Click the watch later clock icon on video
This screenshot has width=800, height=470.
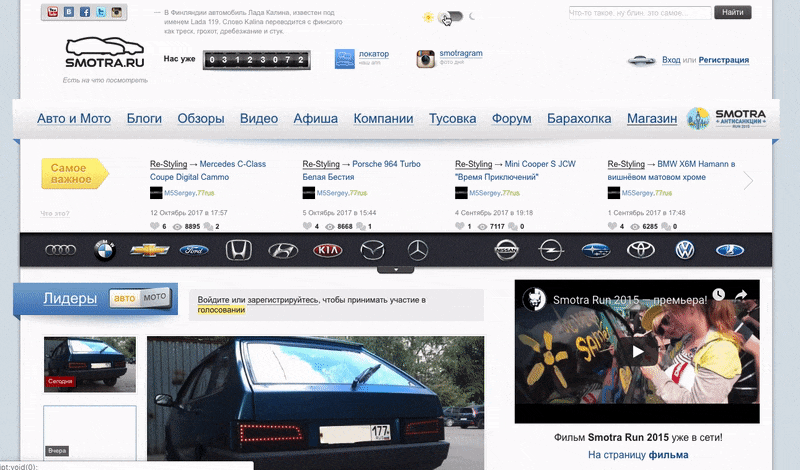pos(718,294)
